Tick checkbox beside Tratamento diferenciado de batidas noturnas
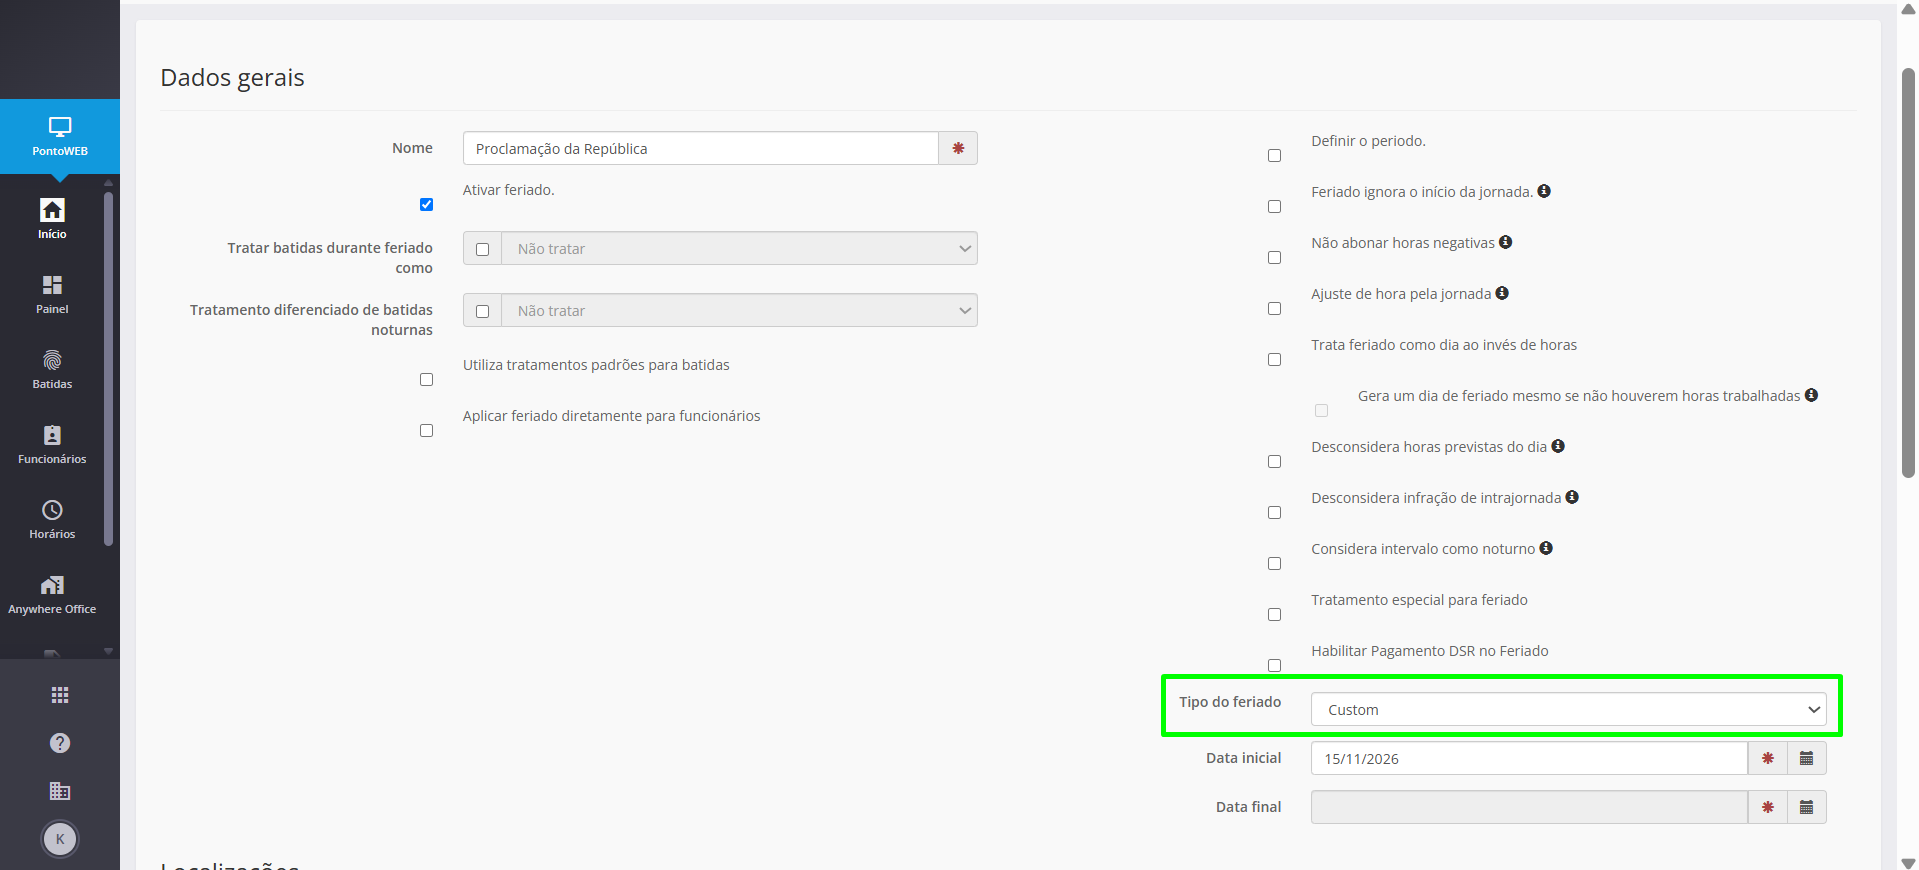 coord(483,311)
